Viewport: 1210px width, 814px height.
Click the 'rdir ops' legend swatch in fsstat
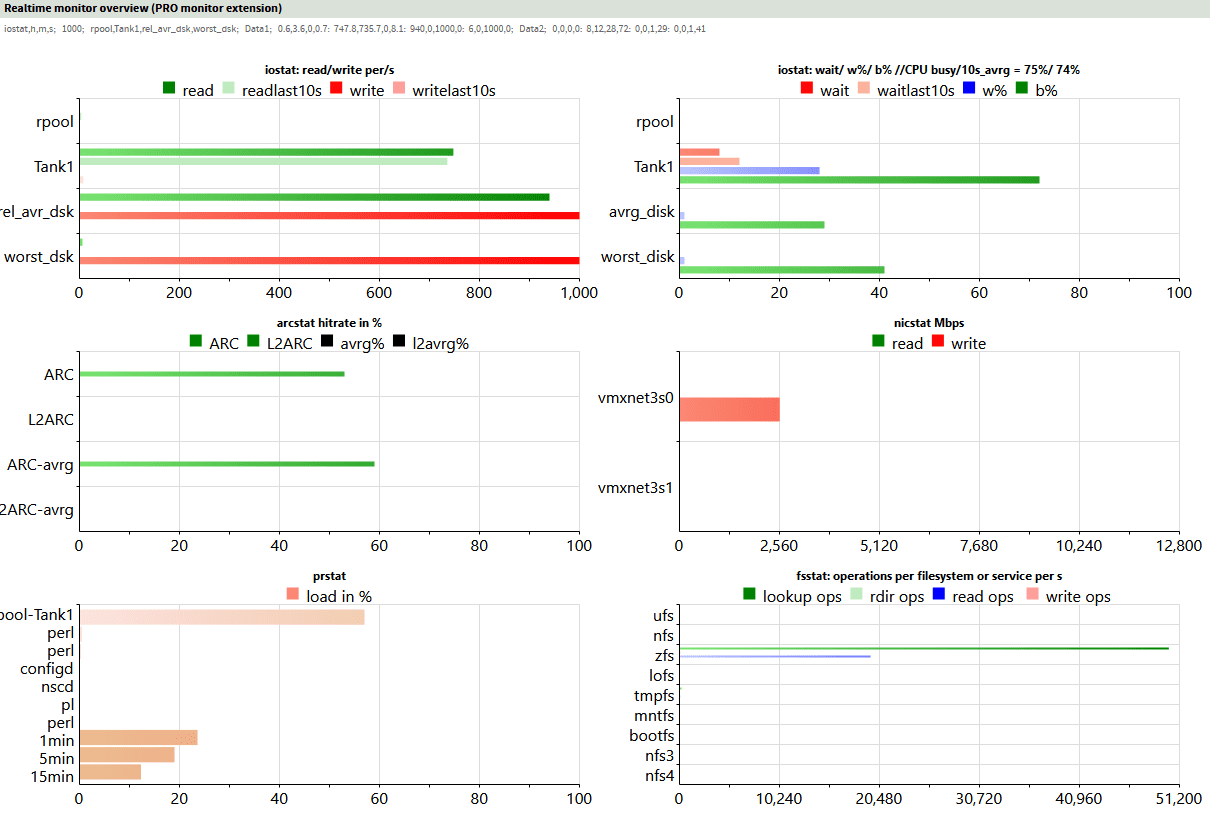(857, 595)
